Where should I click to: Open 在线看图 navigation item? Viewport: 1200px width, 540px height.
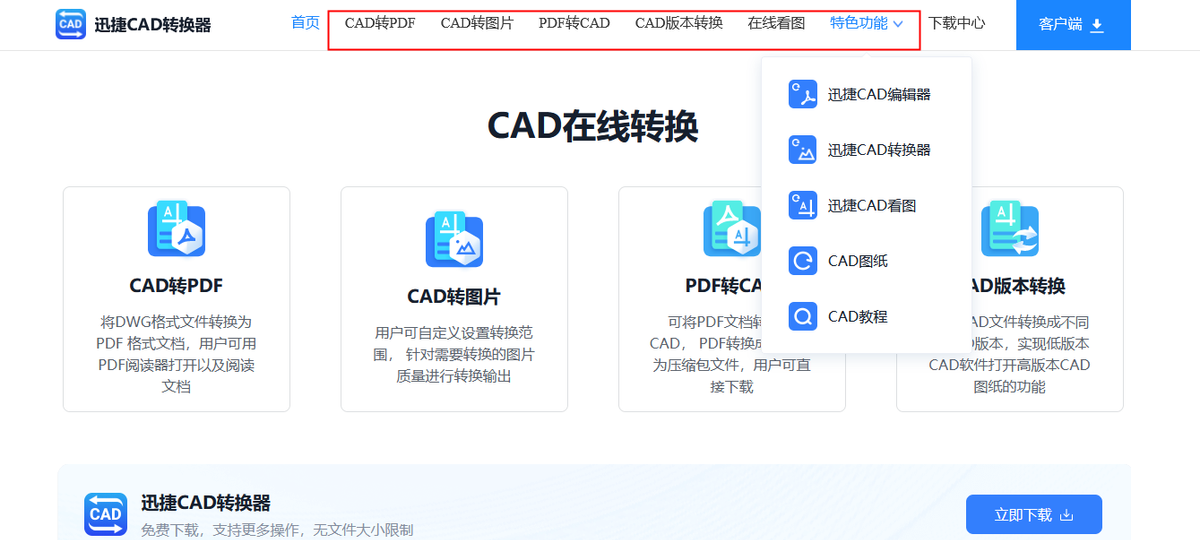776,23
